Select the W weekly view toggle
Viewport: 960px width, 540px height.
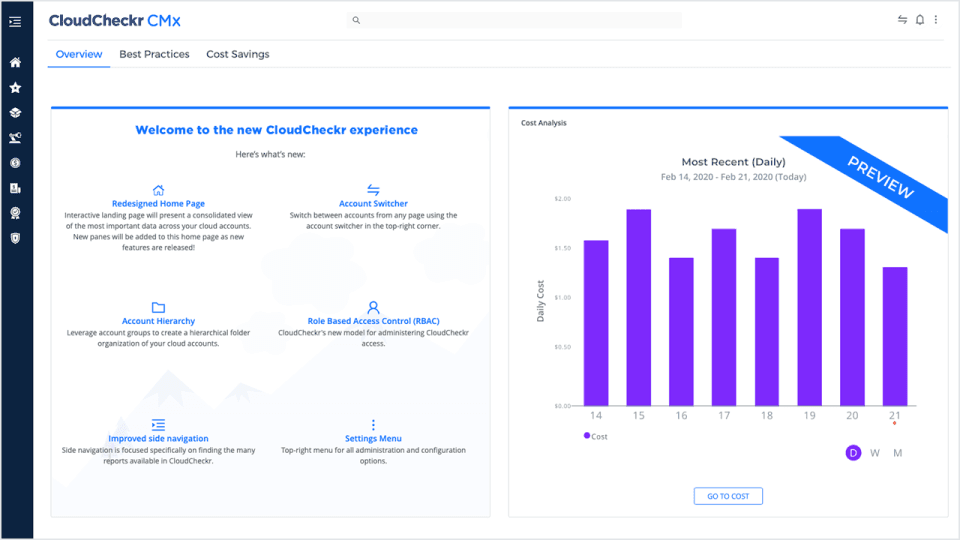pyautogui.click(x=875, y=453)
